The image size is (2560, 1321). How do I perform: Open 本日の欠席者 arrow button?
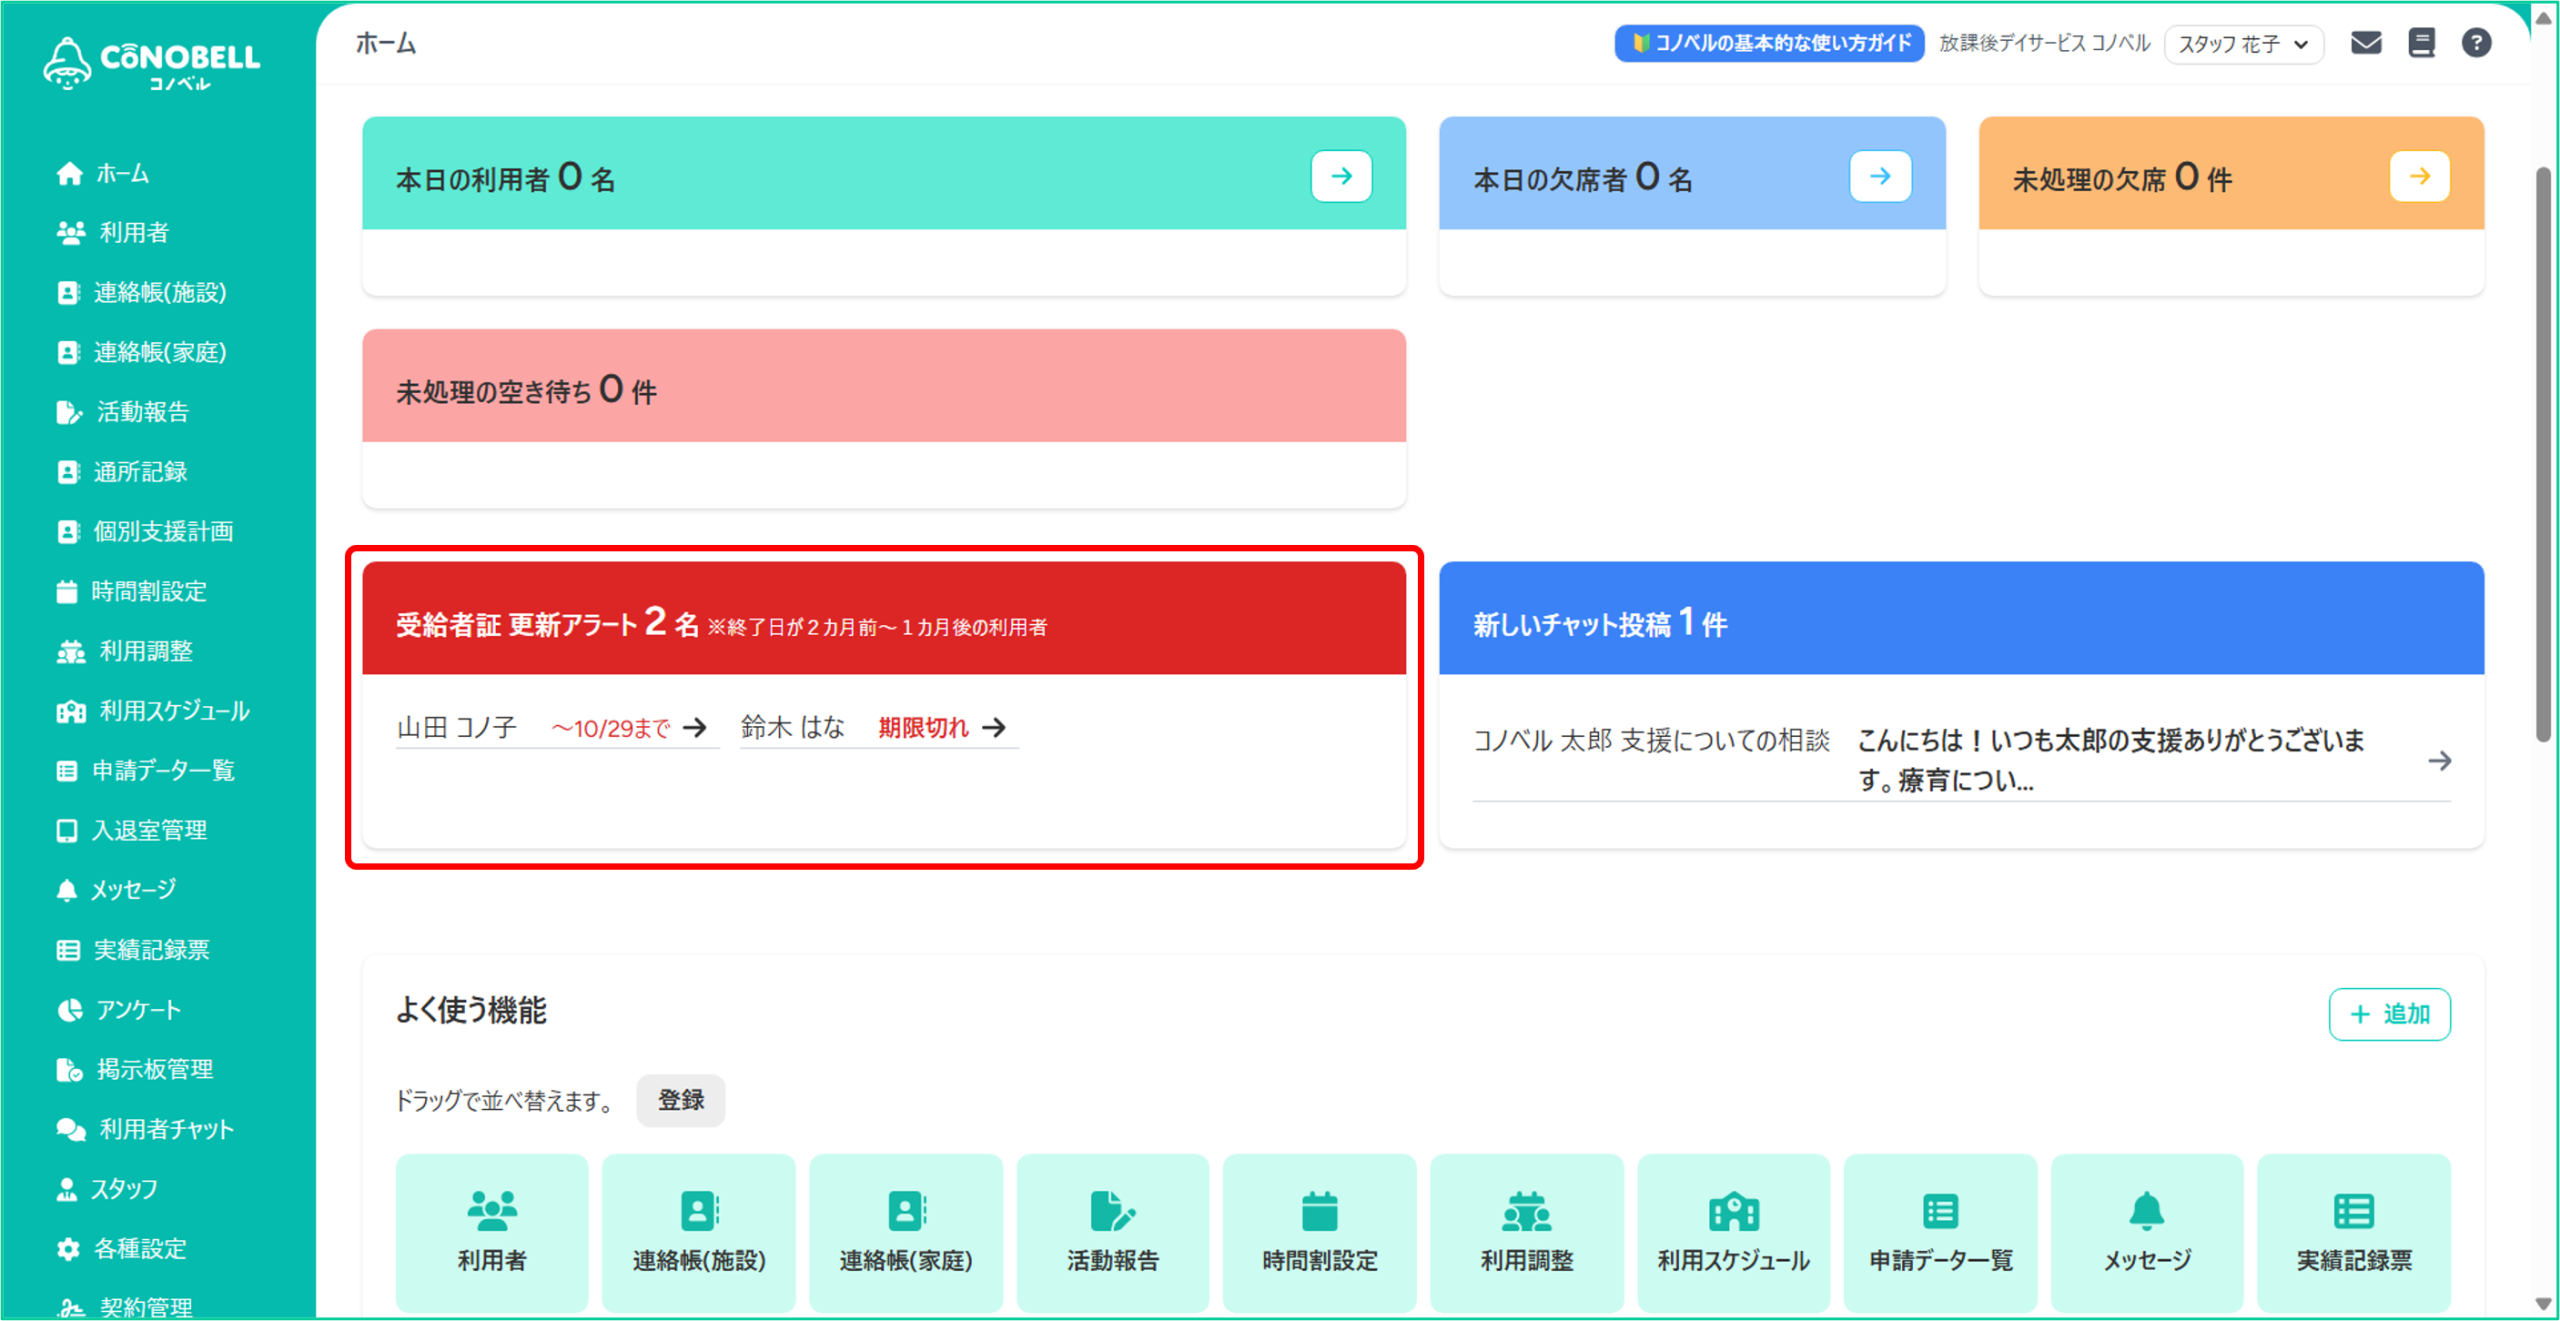coord(1880,177)
